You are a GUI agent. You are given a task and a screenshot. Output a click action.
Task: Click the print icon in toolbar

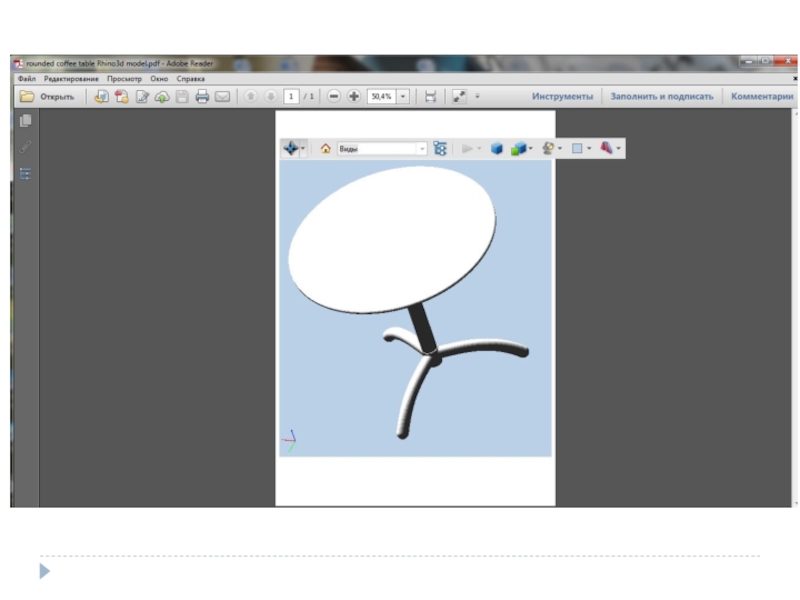[x=202, y=96]
